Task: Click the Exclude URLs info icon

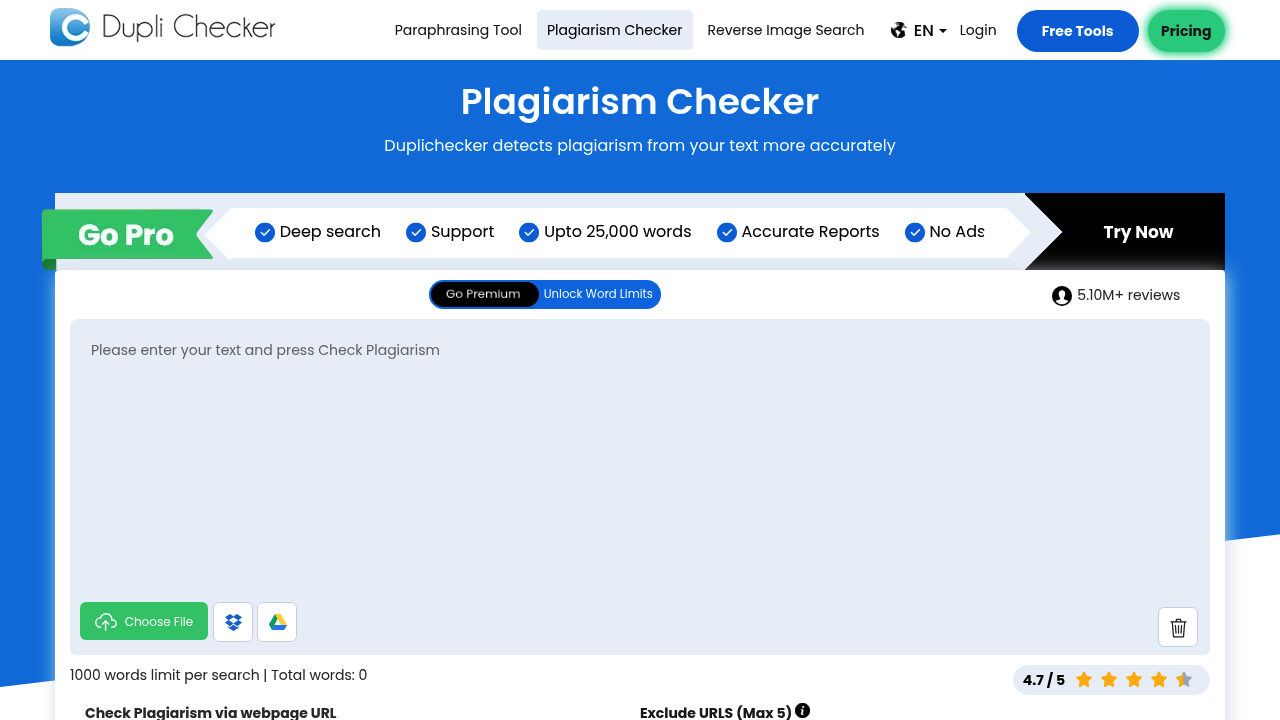Action: pos(802,711)
